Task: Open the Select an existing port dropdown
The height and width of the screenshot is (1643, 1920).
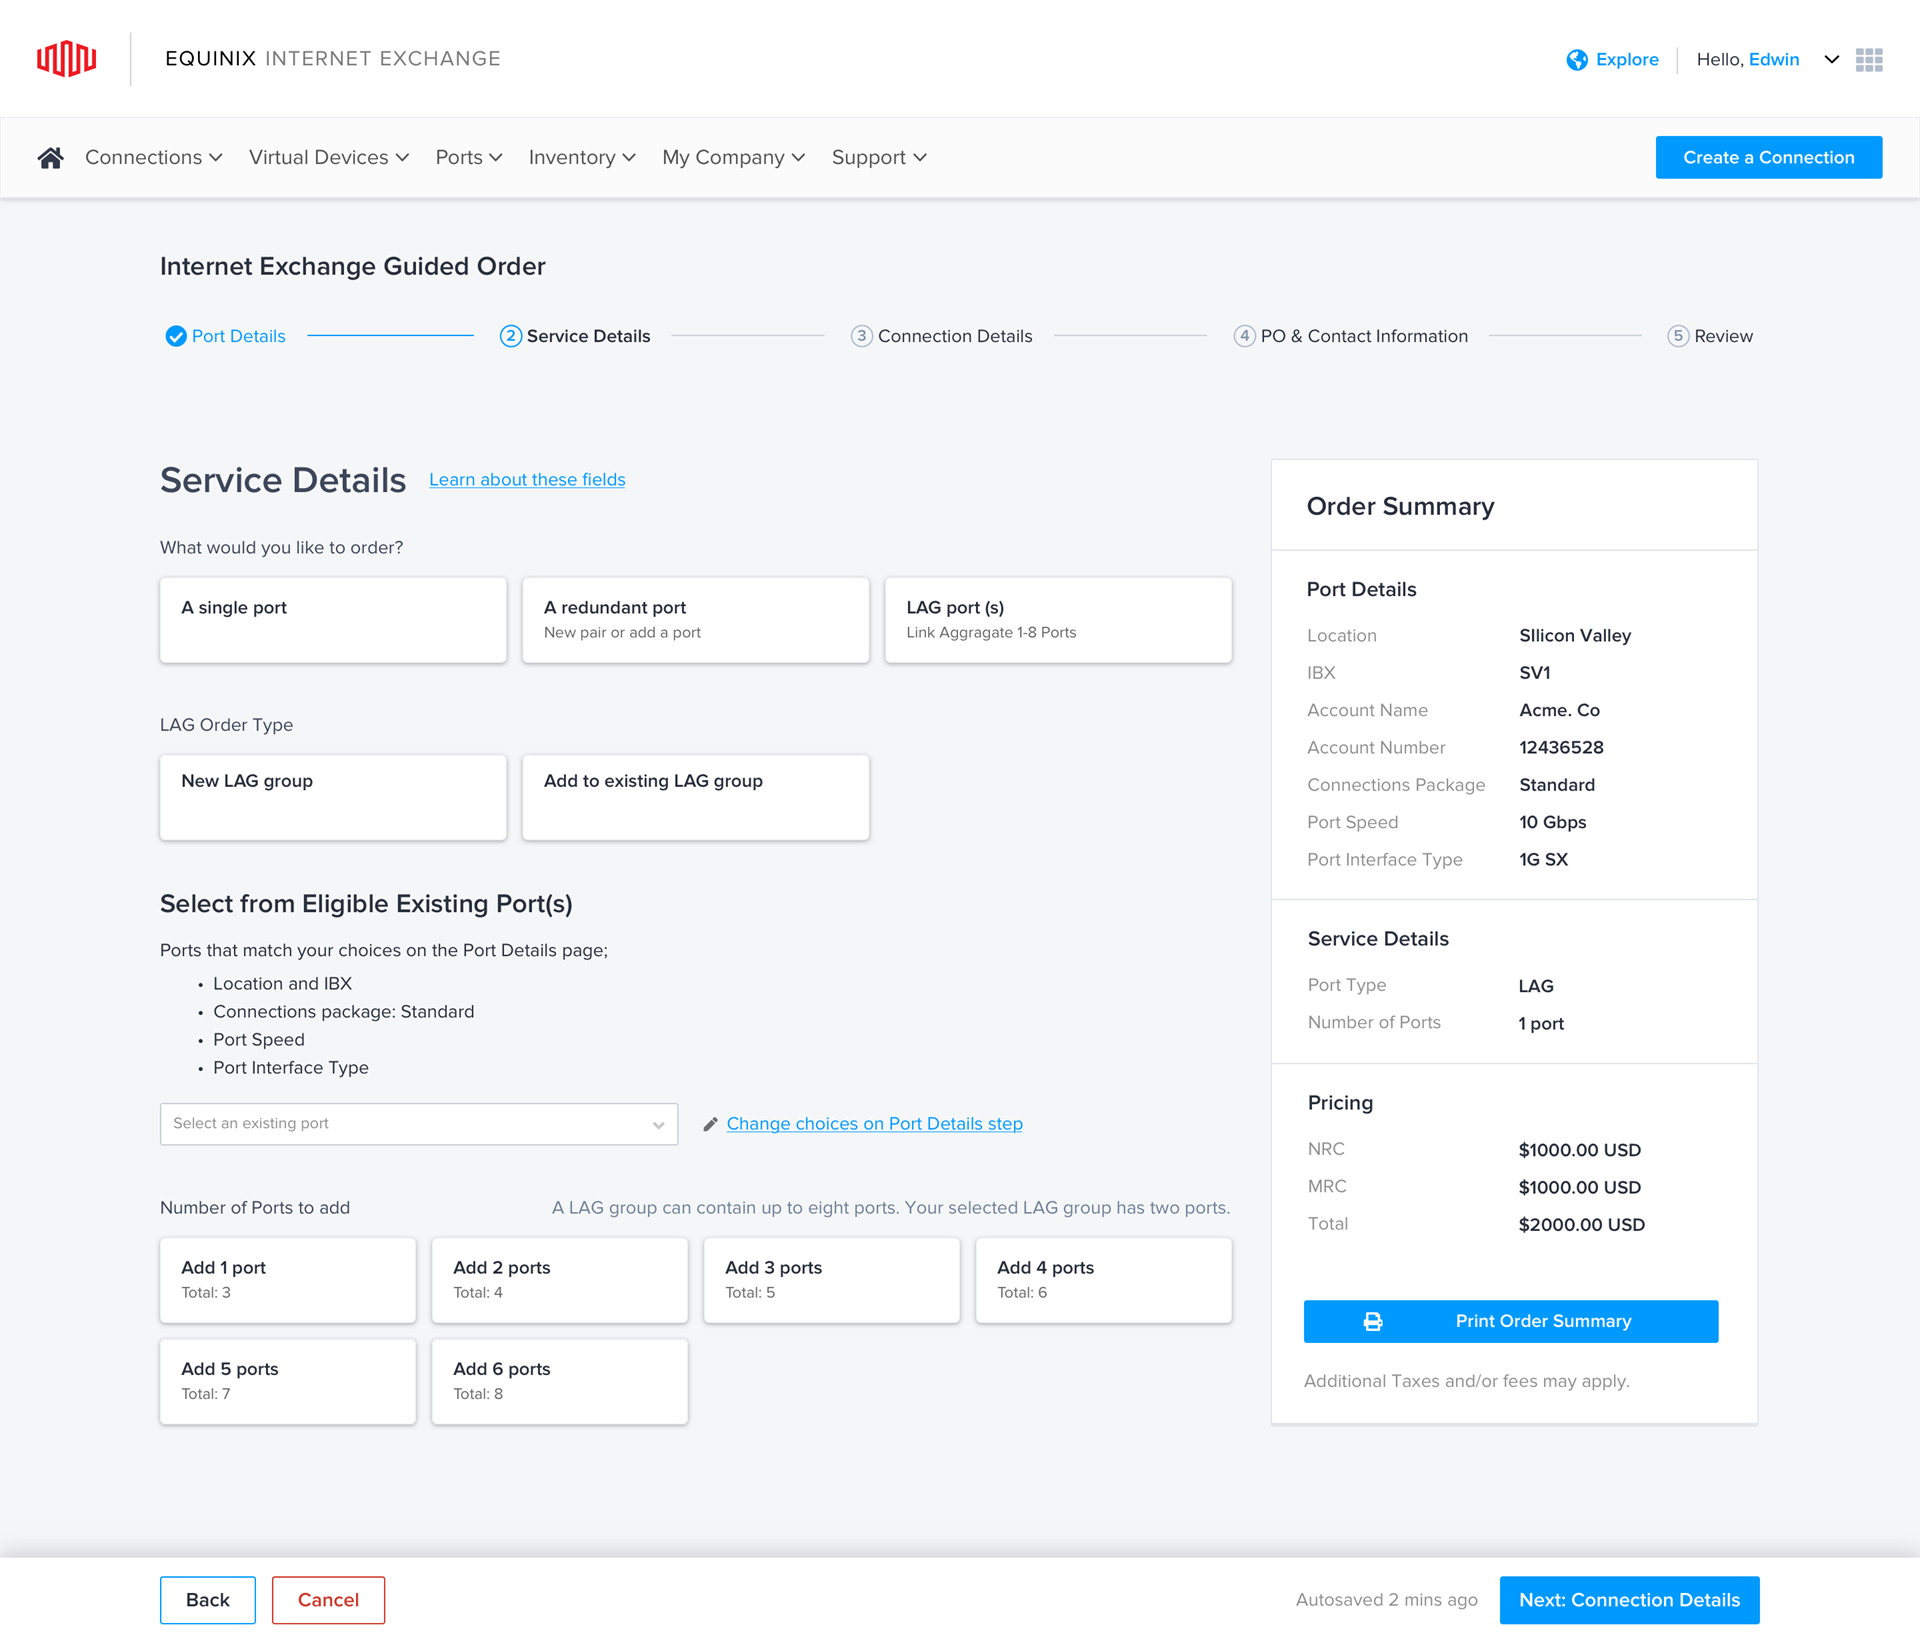Action: point(419,1124)
